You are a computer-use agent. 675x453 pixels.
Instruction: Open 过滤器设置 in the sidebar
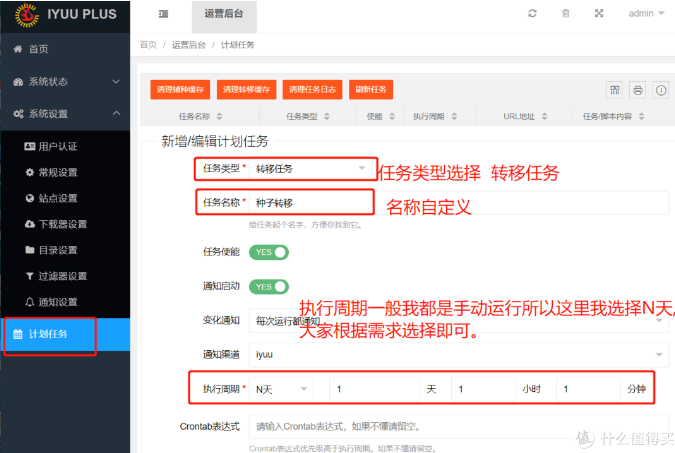pos(65,276)
